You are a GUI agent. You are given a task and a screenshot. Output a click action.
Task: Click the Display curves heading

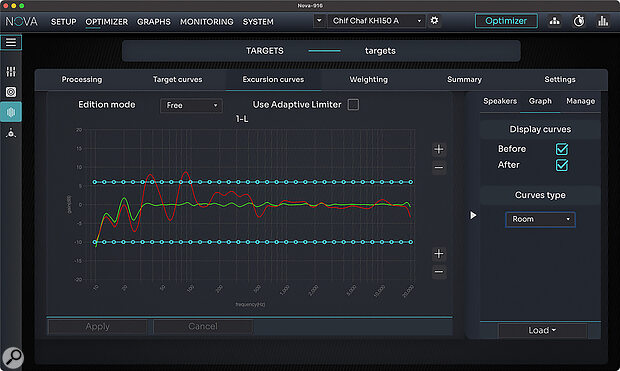point(540,129)
